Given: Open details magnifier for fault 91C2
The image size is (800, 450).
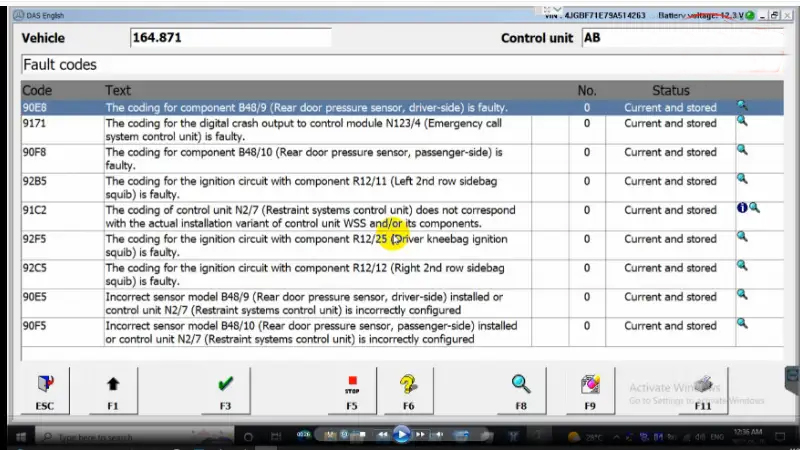Looking at the screenshot, I should [x=754, y=208].
